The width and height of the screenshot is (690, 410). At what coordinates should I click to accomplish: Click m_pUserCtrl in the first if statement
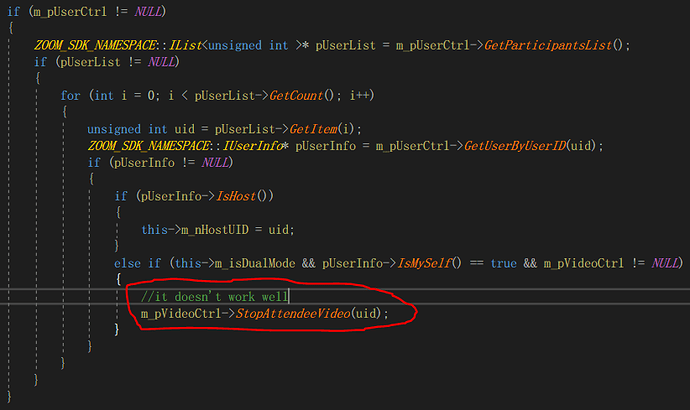[70, 11]
